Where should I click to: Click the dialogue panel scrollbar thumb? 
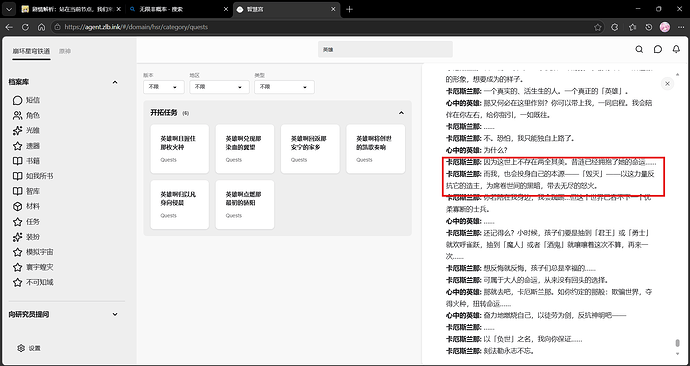coord(677,343)
